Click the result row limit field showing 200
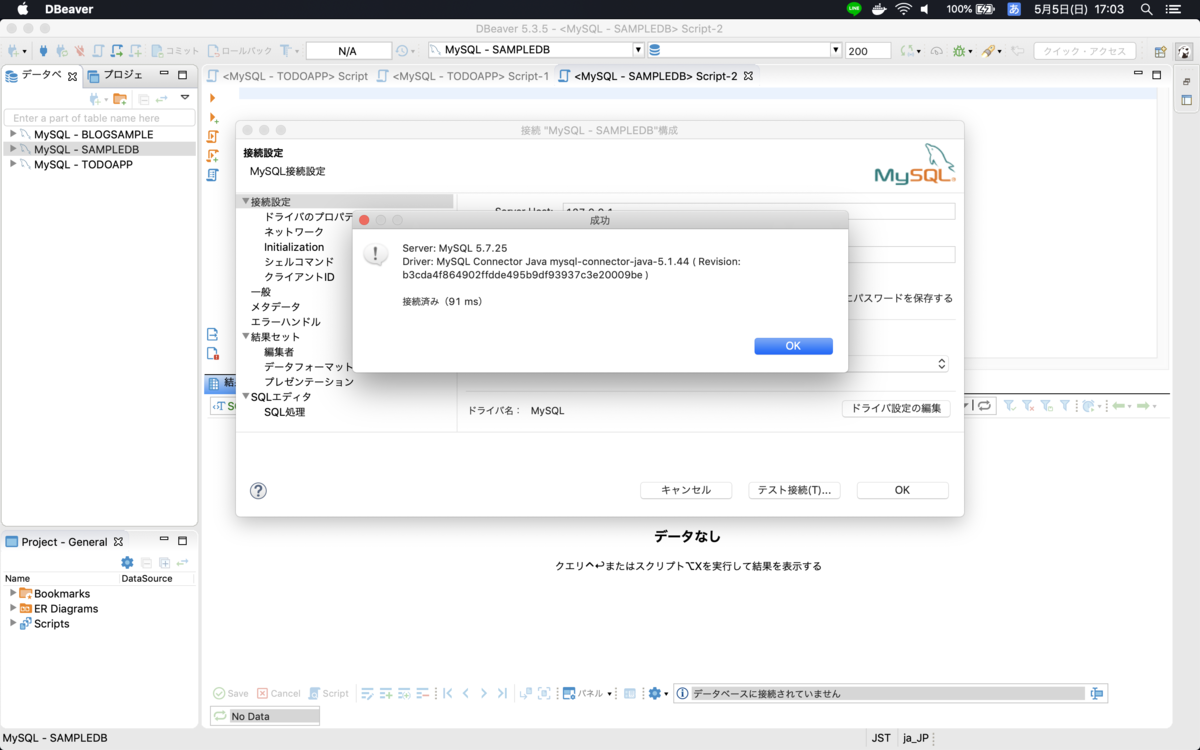 (868, 50)
